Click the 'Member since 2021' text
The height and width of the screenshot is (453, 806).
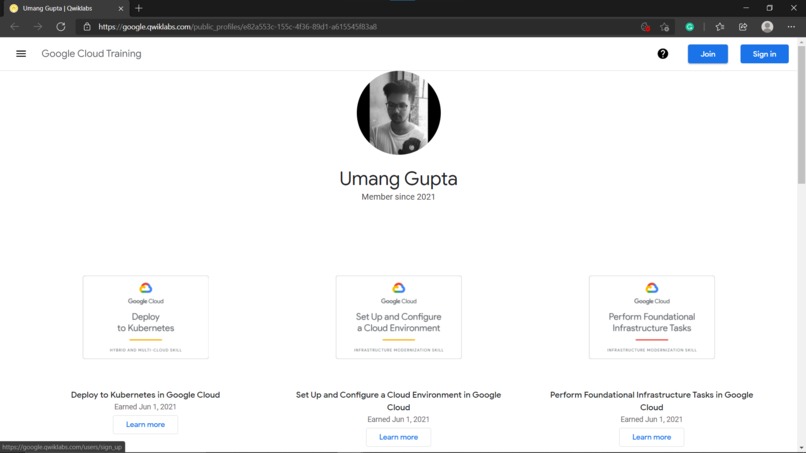[x=398, y=197]
